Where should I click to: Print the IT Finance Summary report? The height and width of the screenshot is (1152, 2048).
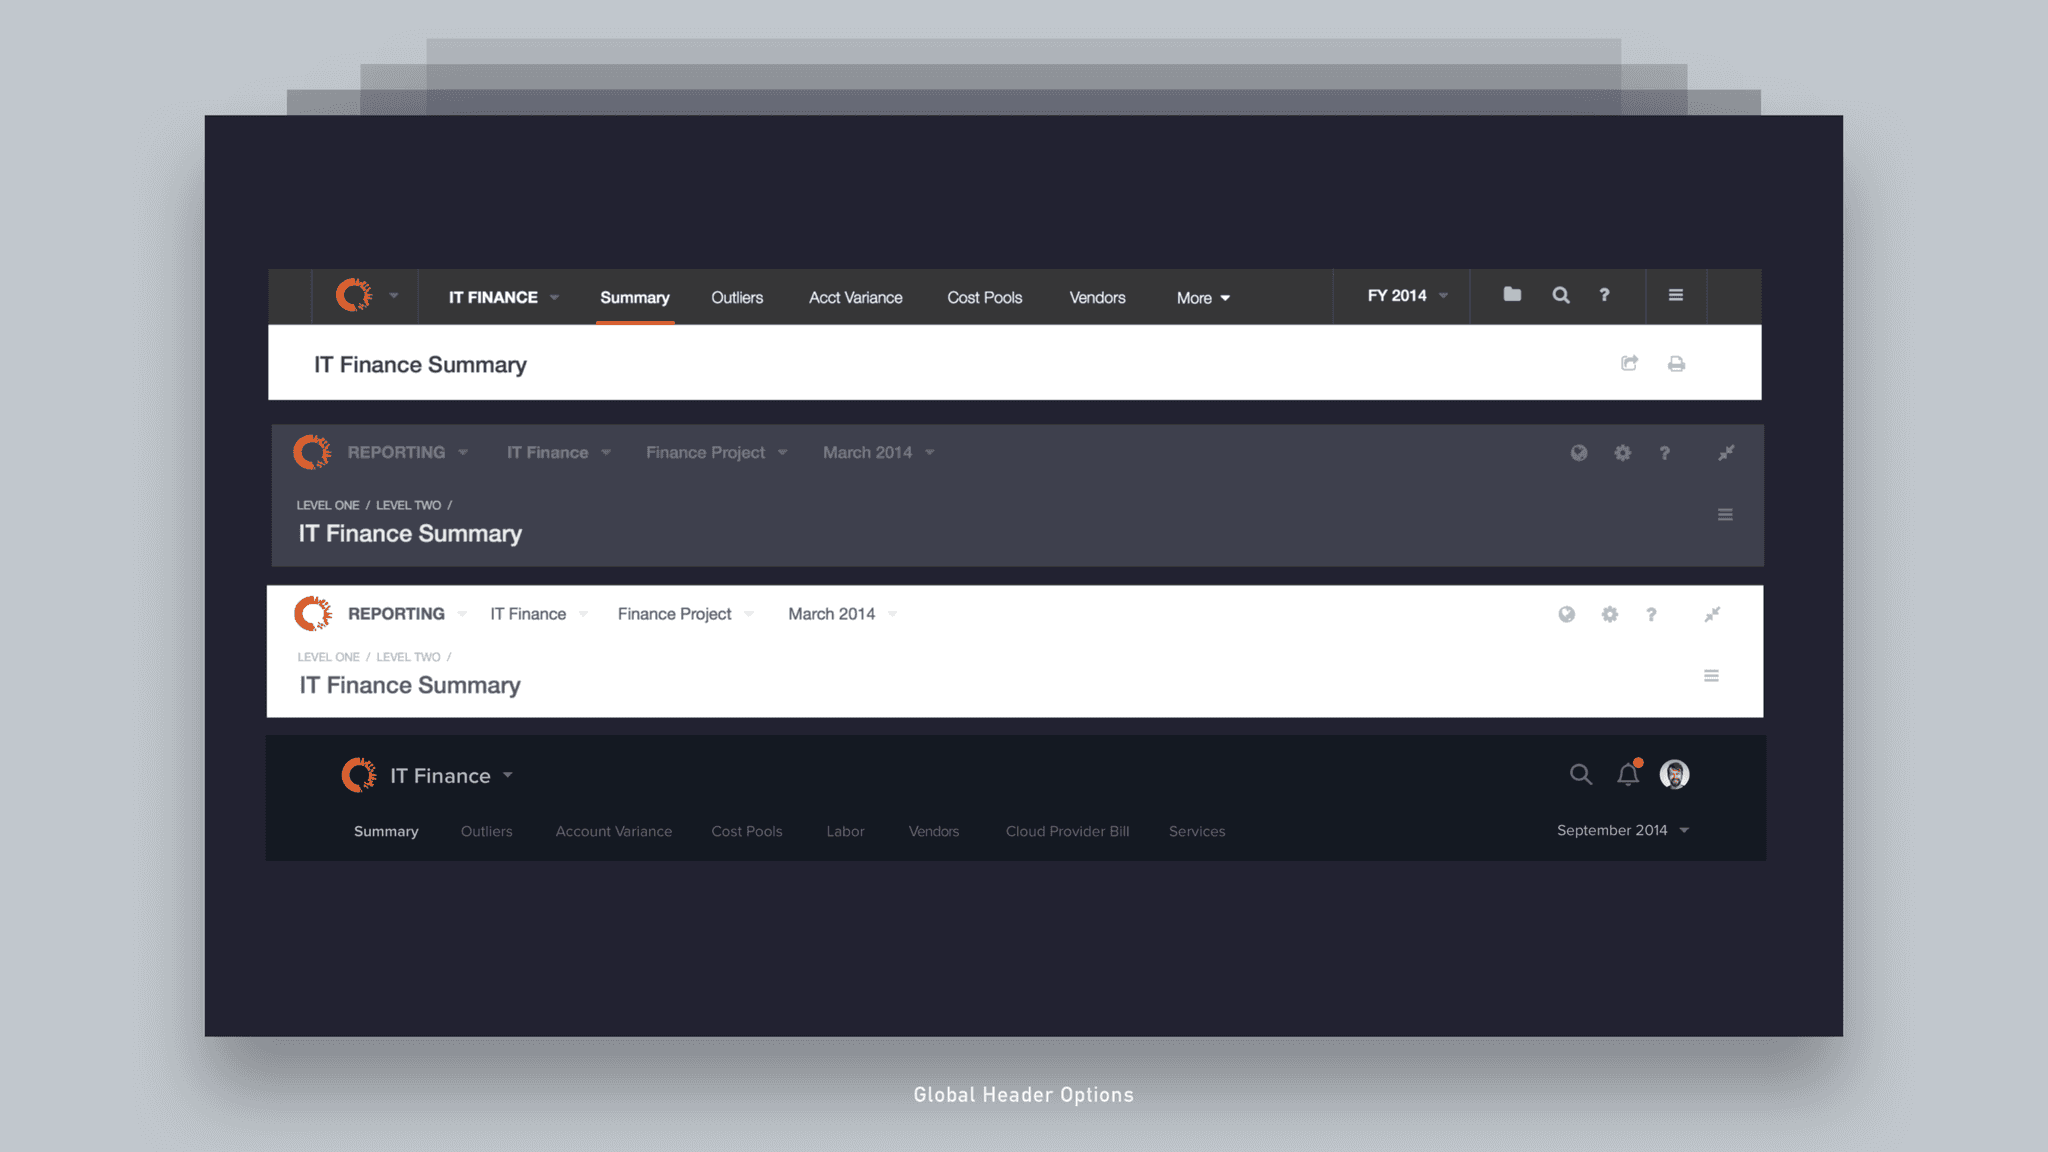click(x=1677, y=363)
